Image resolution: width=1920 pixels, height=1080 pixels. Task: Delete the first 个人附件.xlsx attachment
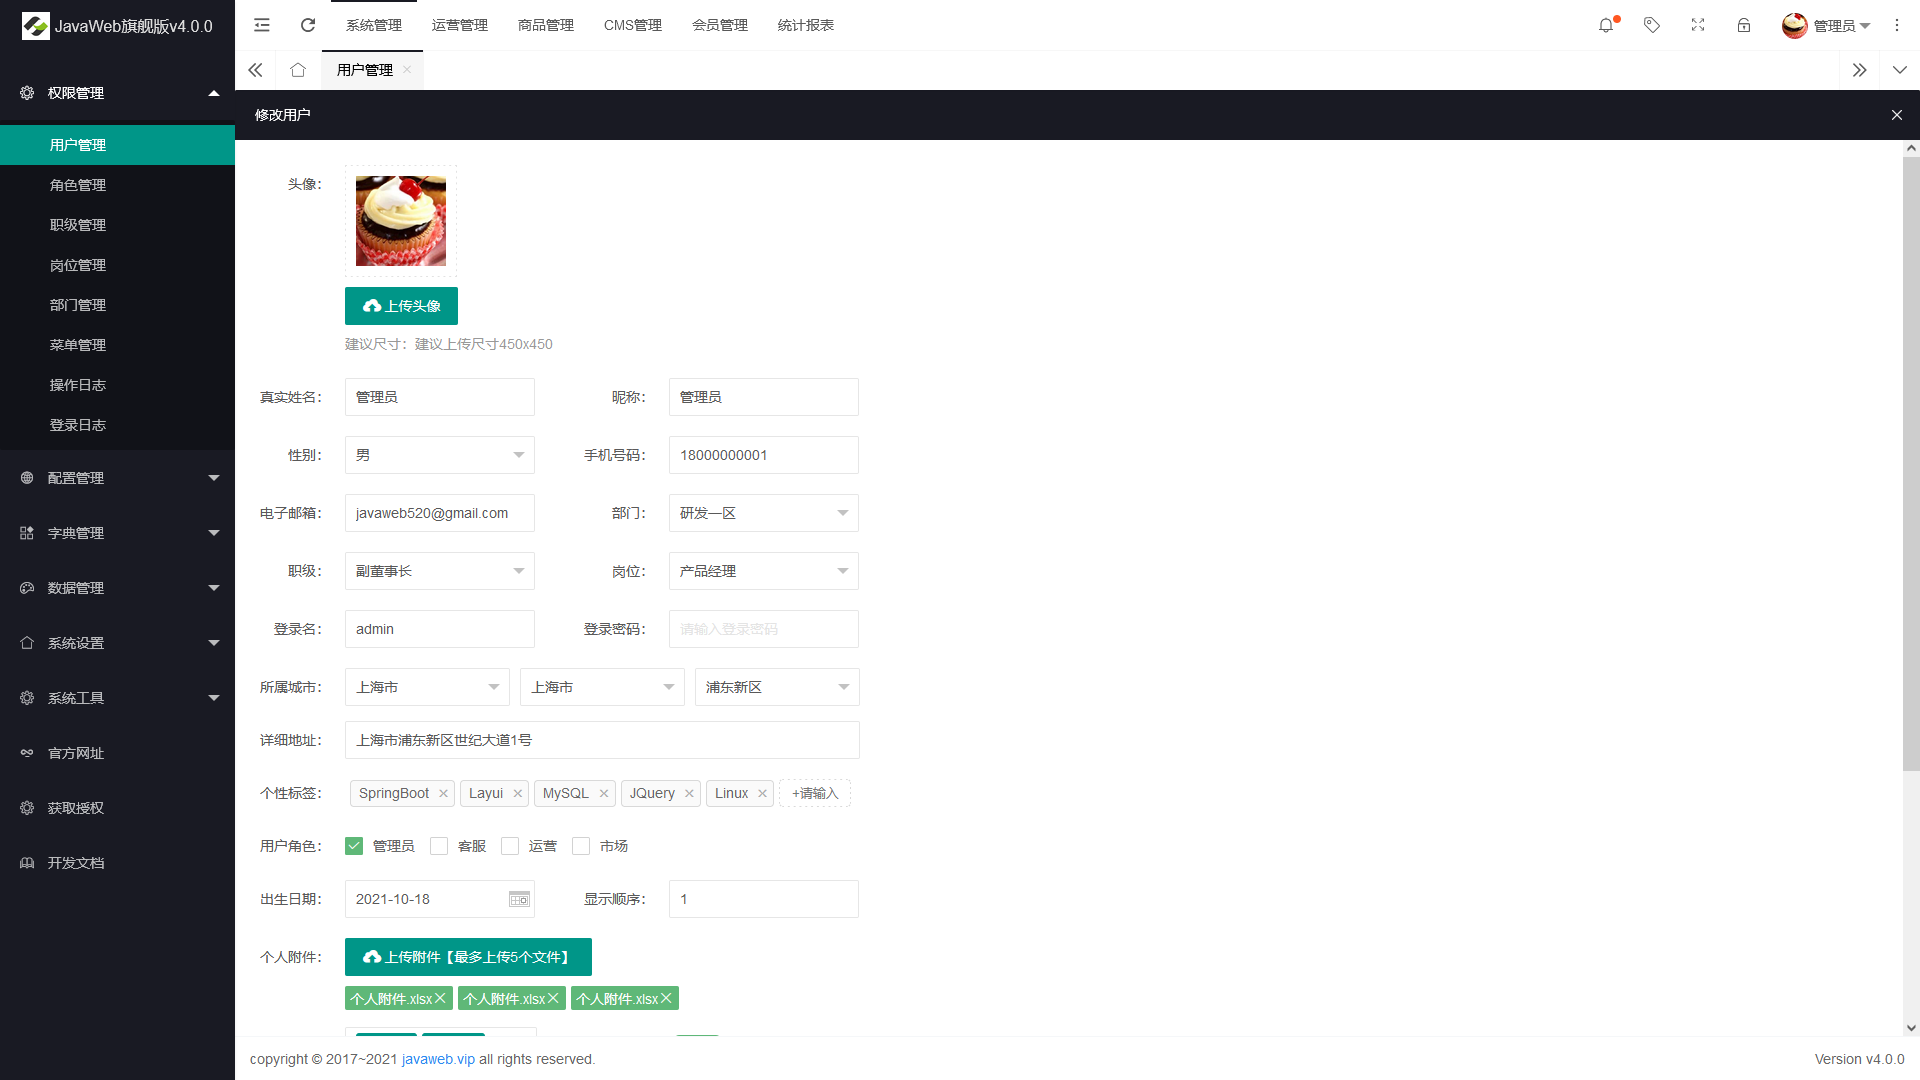click(x=440, y=998)
